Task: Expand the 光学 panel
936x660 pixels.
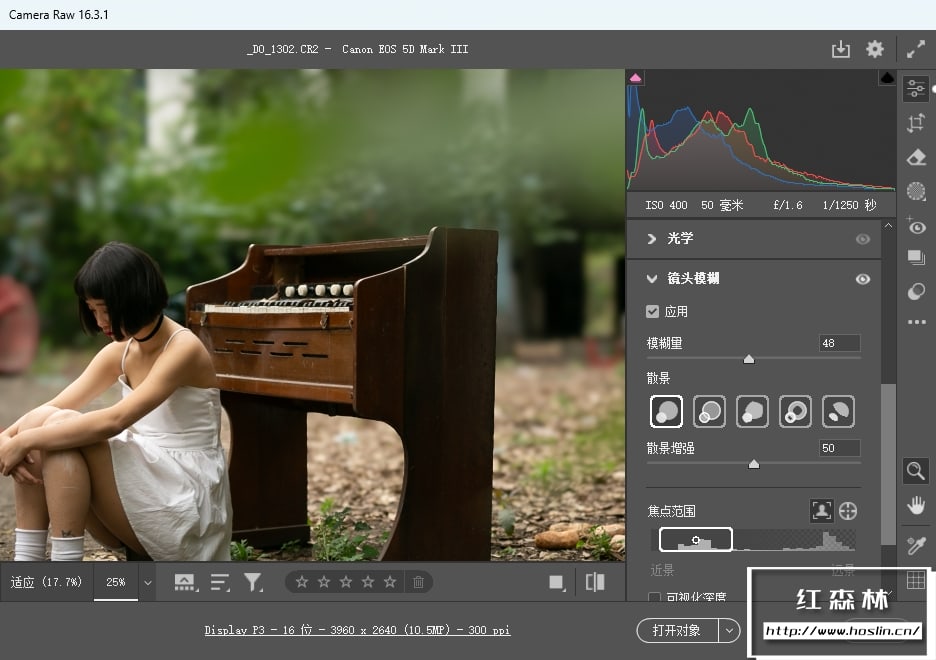Action: 652,239
